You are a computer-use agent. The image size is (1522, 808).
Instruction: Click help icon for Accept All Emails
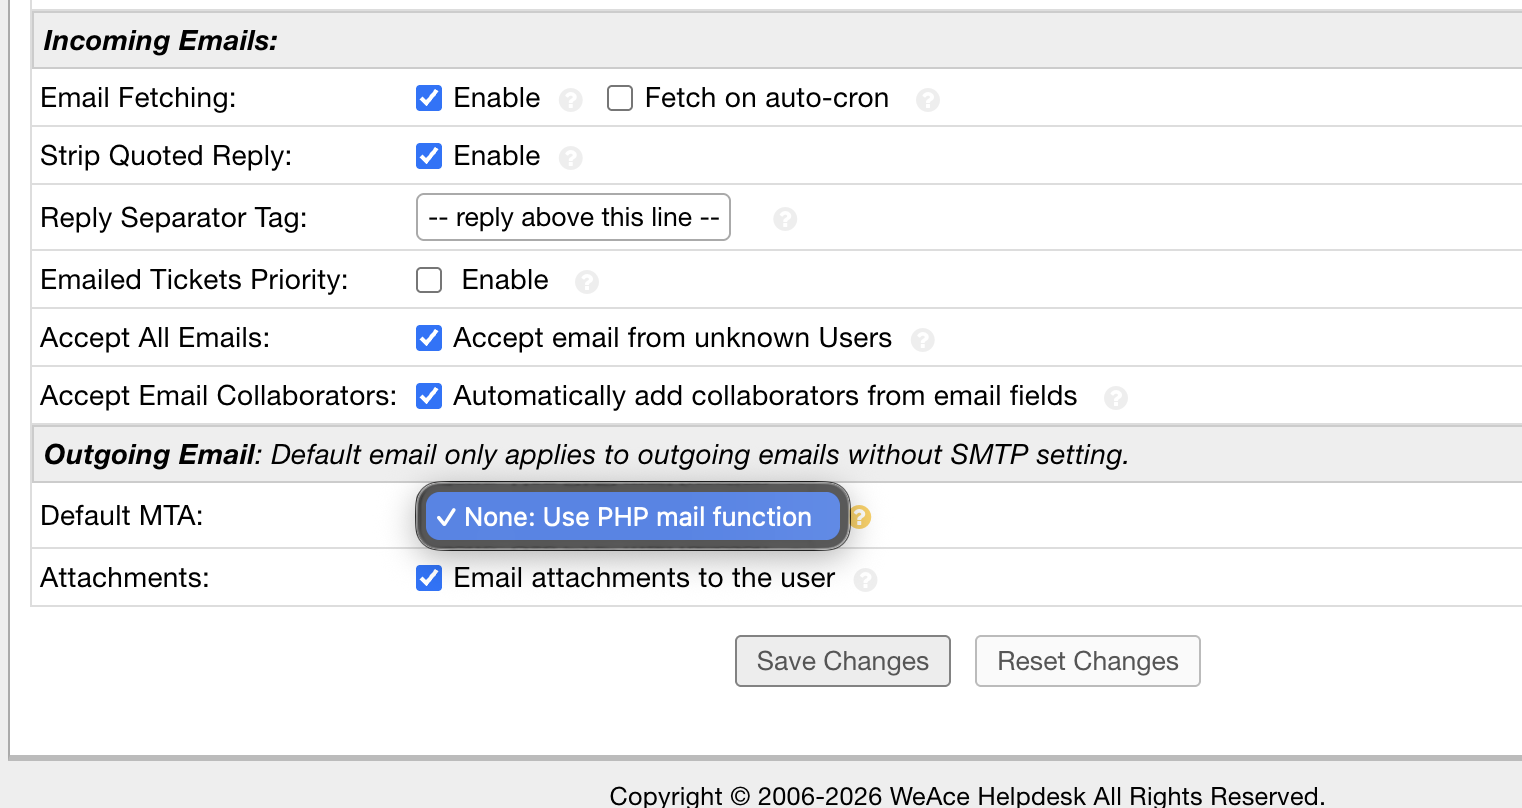click(923, 340)
